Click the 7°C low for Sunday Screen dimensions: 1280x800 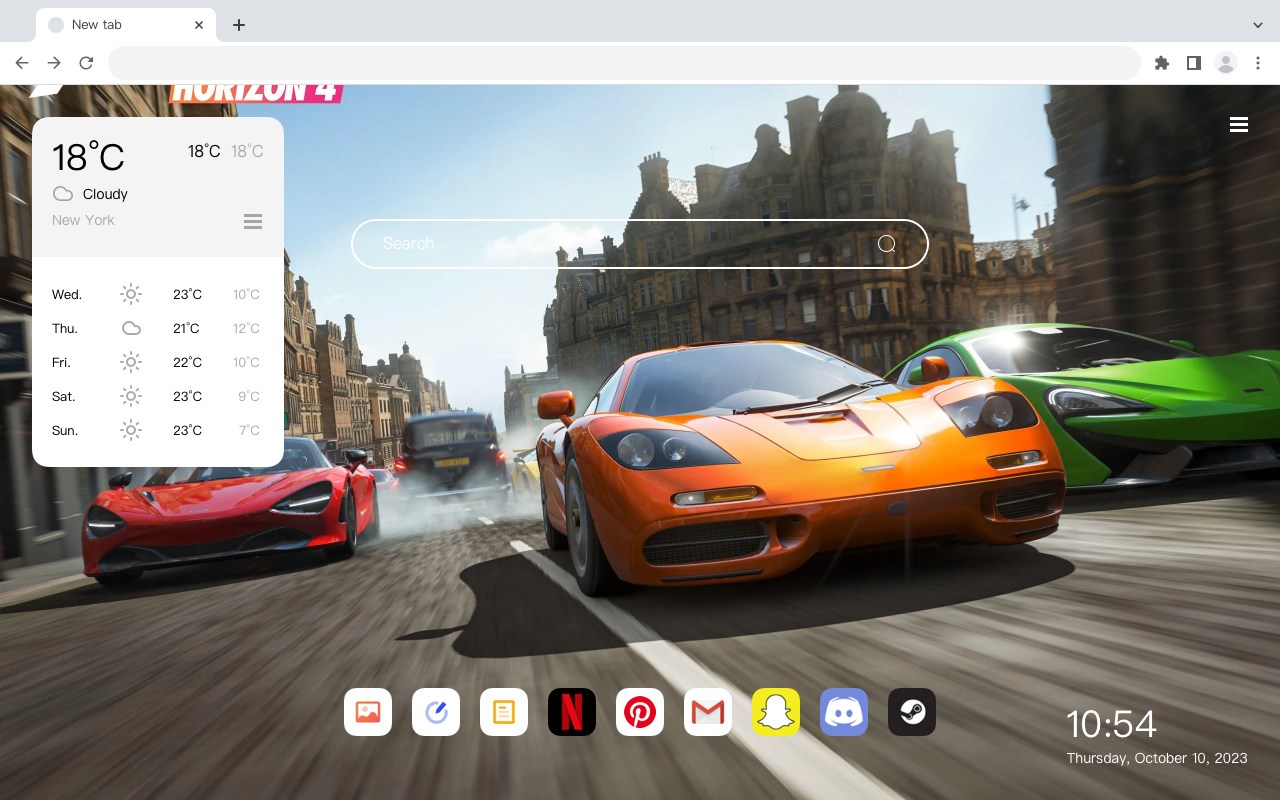pos(249,430)
